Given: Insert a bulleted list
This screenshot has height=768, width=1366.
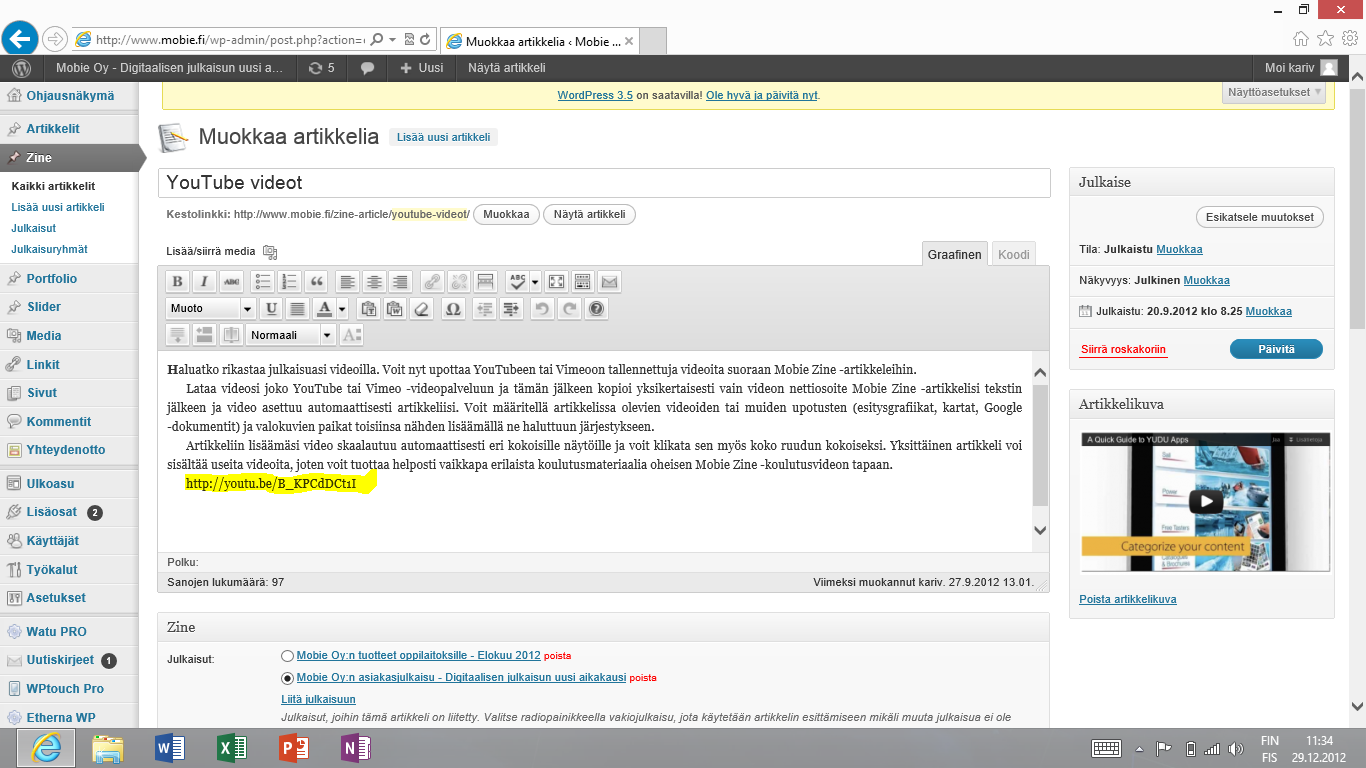Looking at the screenshot, I should pyautogui.click(x=263, y=282).
